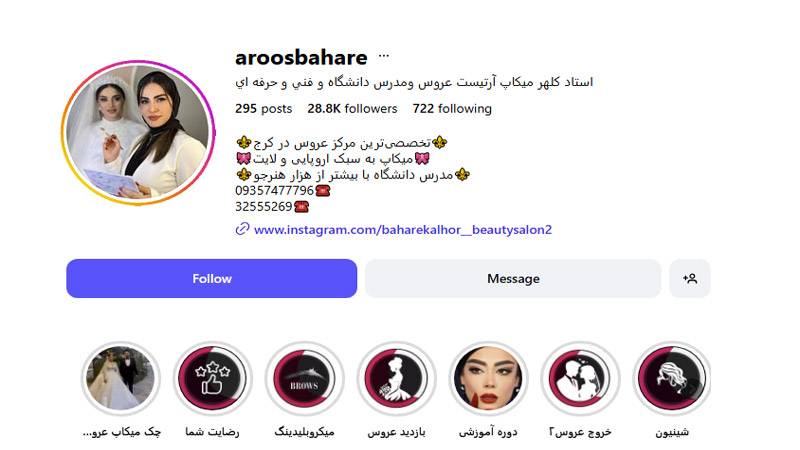The width and height of the screenshot is (800, 450).
Task: Click the chain link icon beside profile URL
Action: (242, 229)
